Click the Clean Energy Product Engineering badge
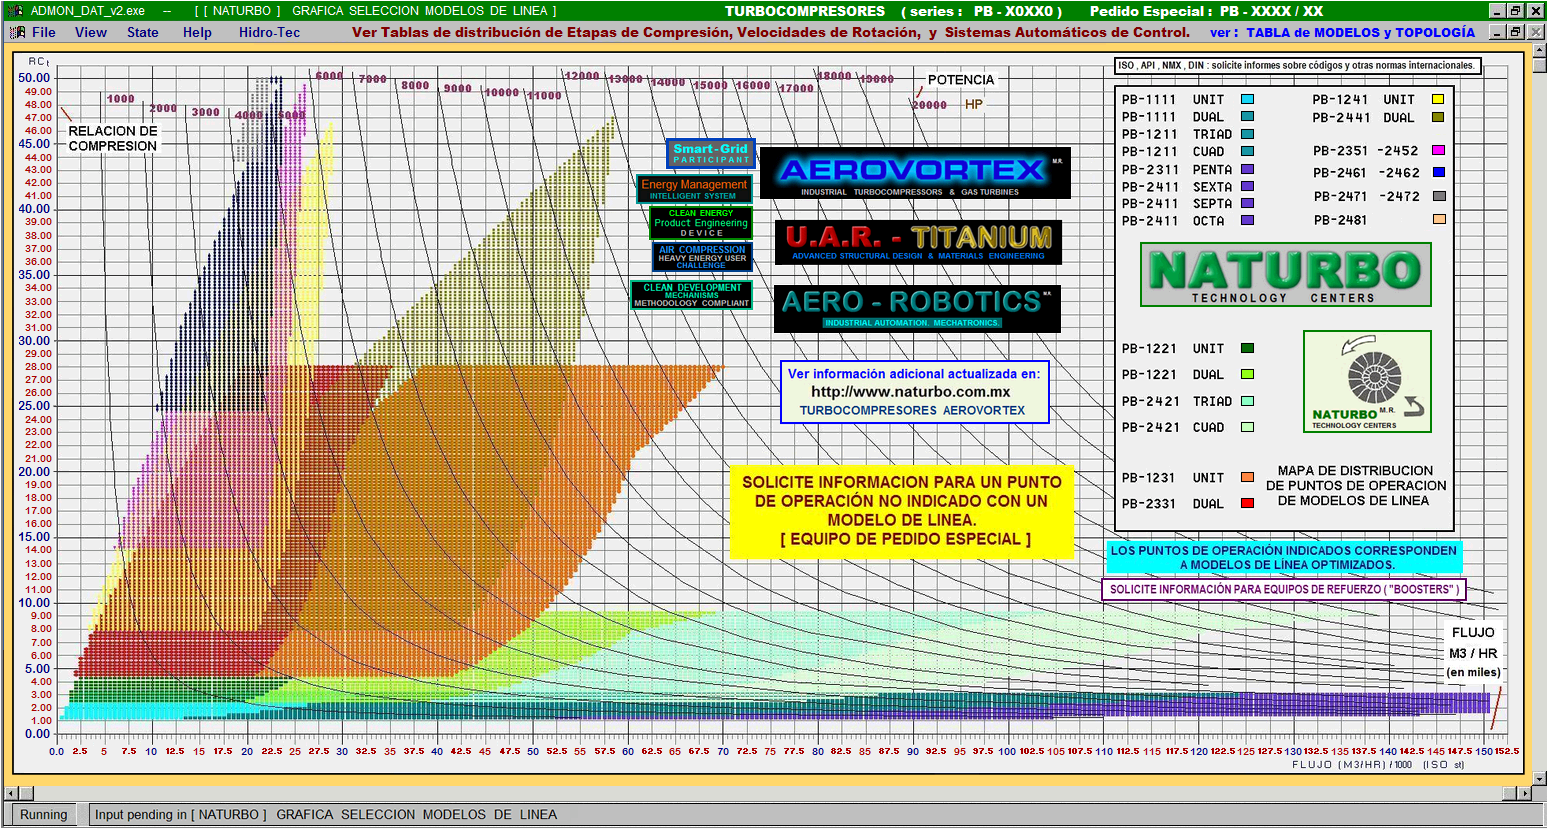Image resolution: width=1548 pixels, height=829 pixels. [701, 222]
